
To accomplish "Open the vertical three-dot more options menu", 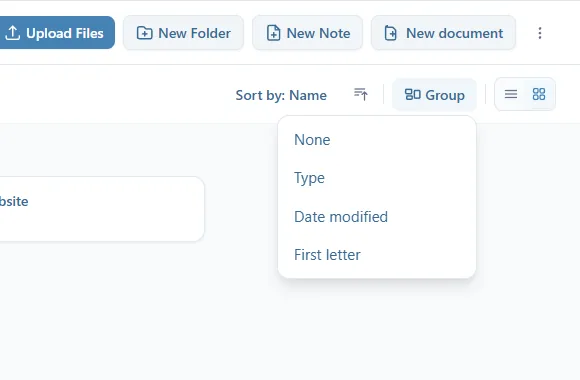I will pyautogui.click(x=540, y=33).
